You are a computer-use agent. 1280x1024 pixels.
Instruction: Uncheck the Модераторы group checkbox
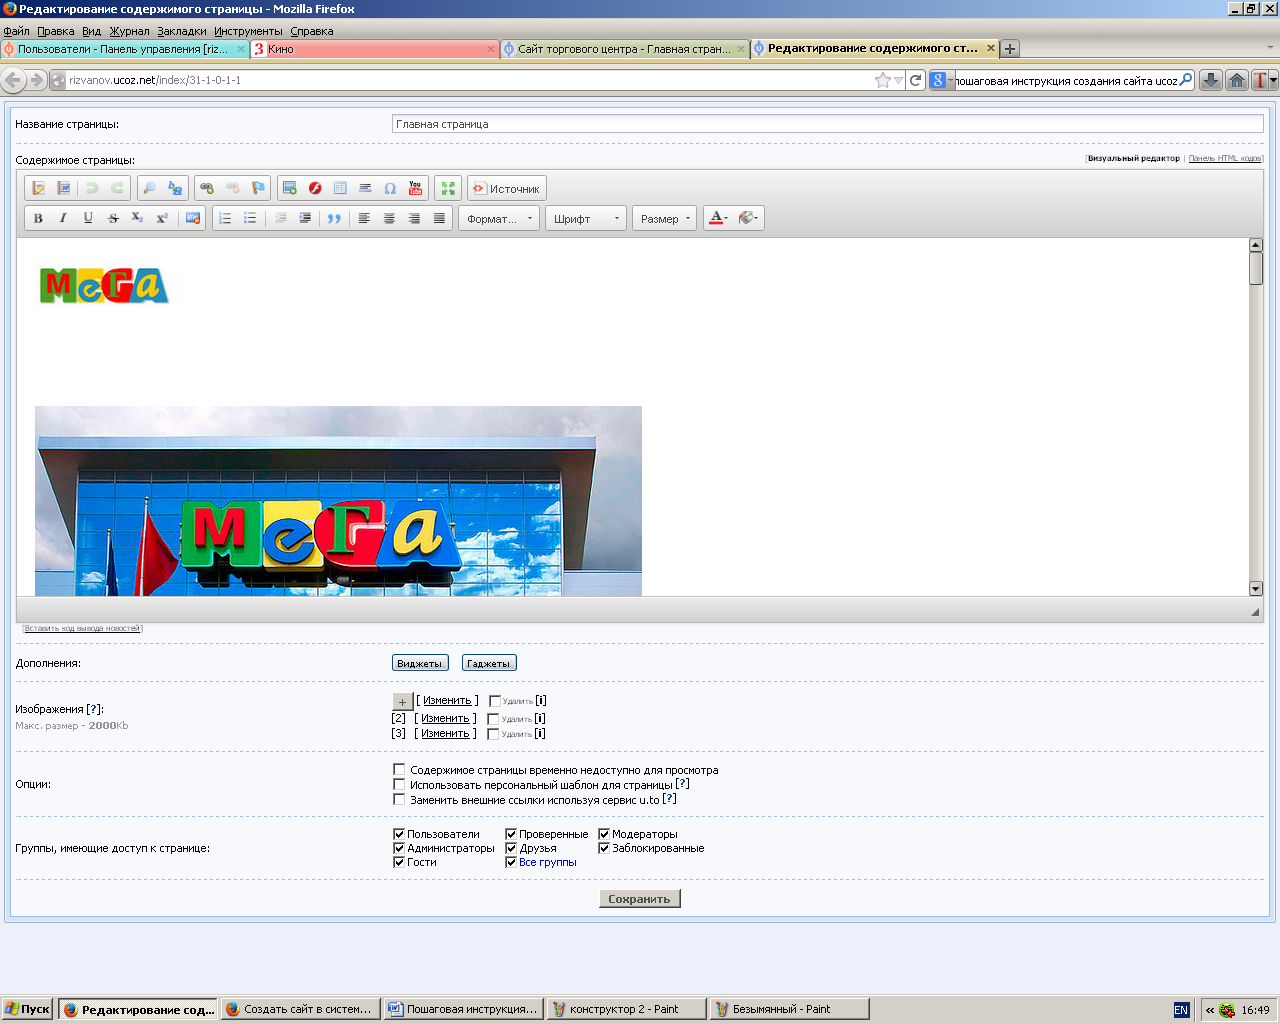pos(604,834)
